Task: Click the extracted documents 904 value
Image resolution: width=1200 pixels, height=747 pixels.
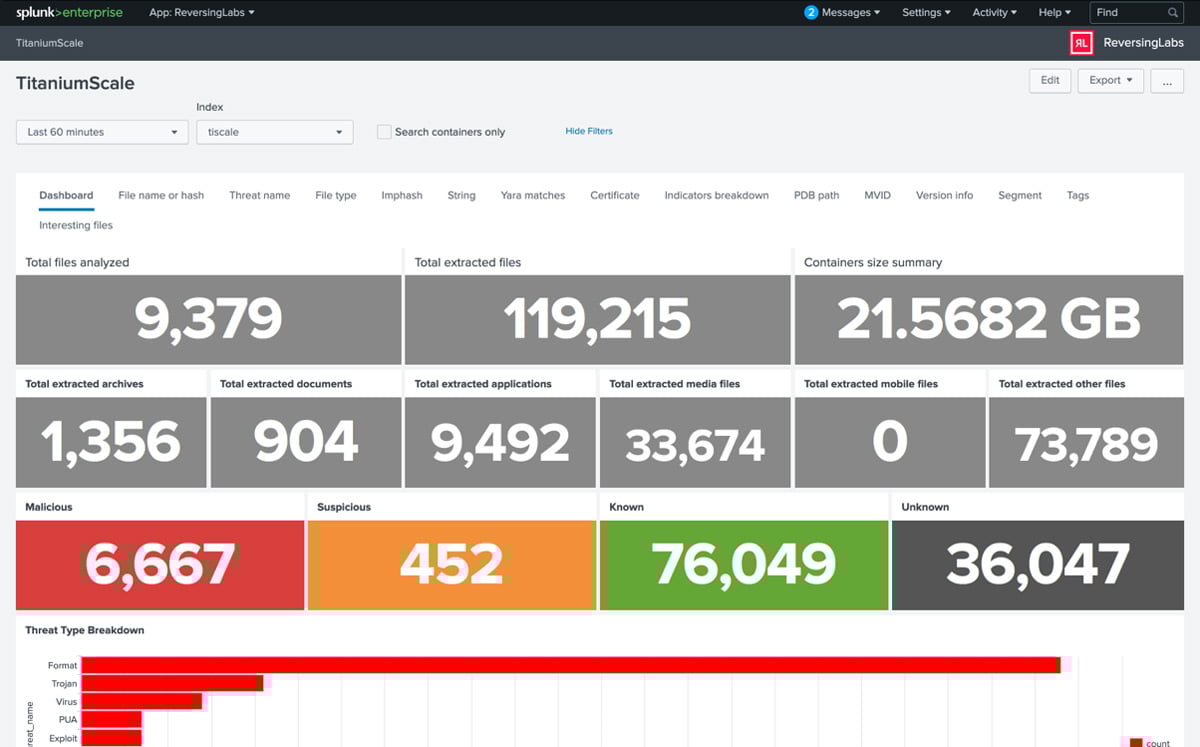Action: click(x=306, y=443)
